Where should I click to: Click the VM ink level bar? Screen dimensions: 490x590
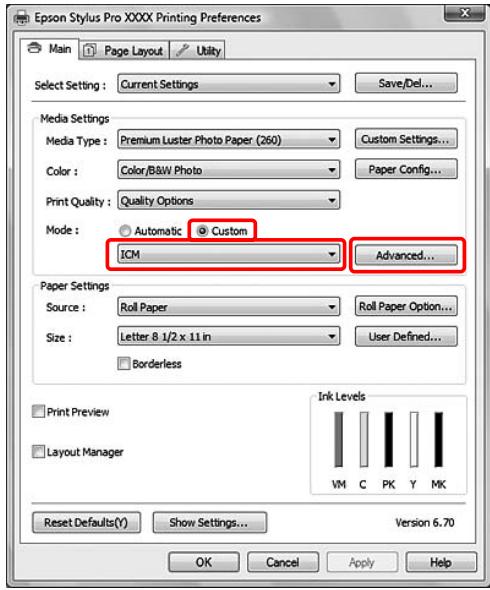coord(339,439)
